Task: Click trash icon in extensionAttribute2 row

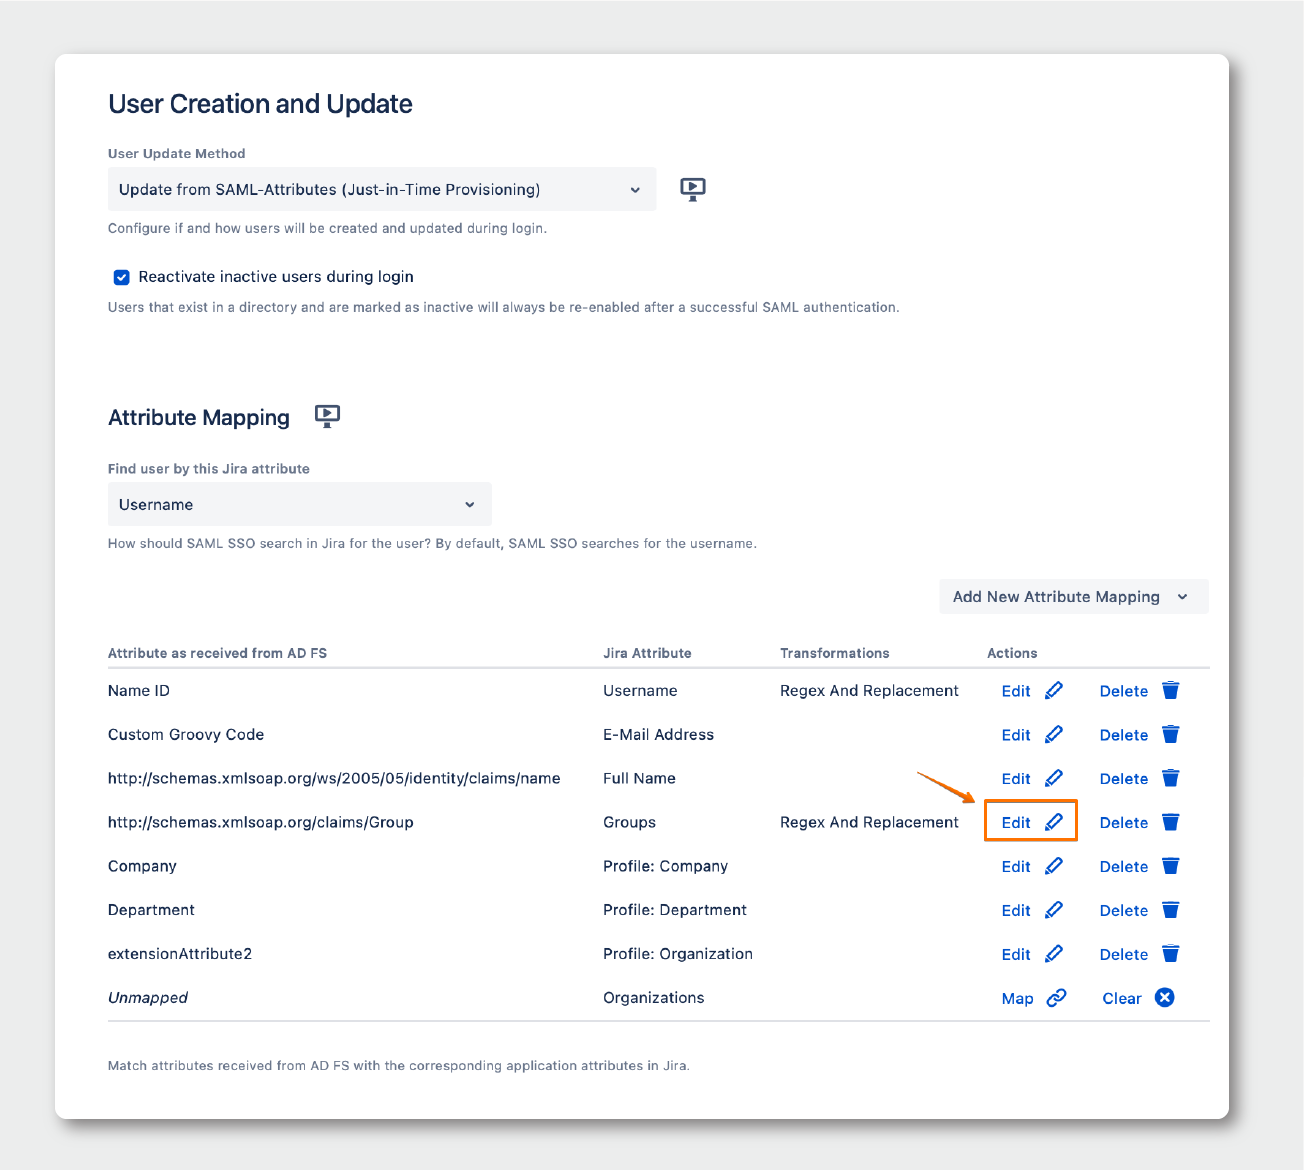Action: 1171,954
